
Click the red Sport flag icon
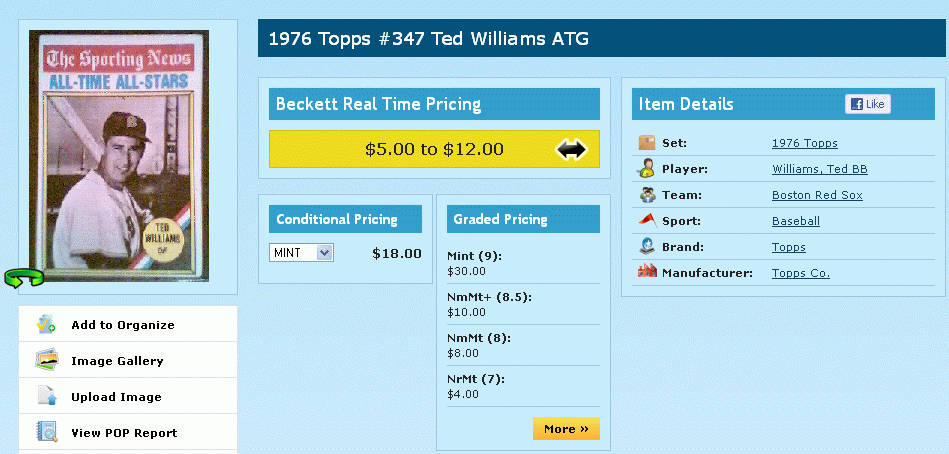pos(647,220)
